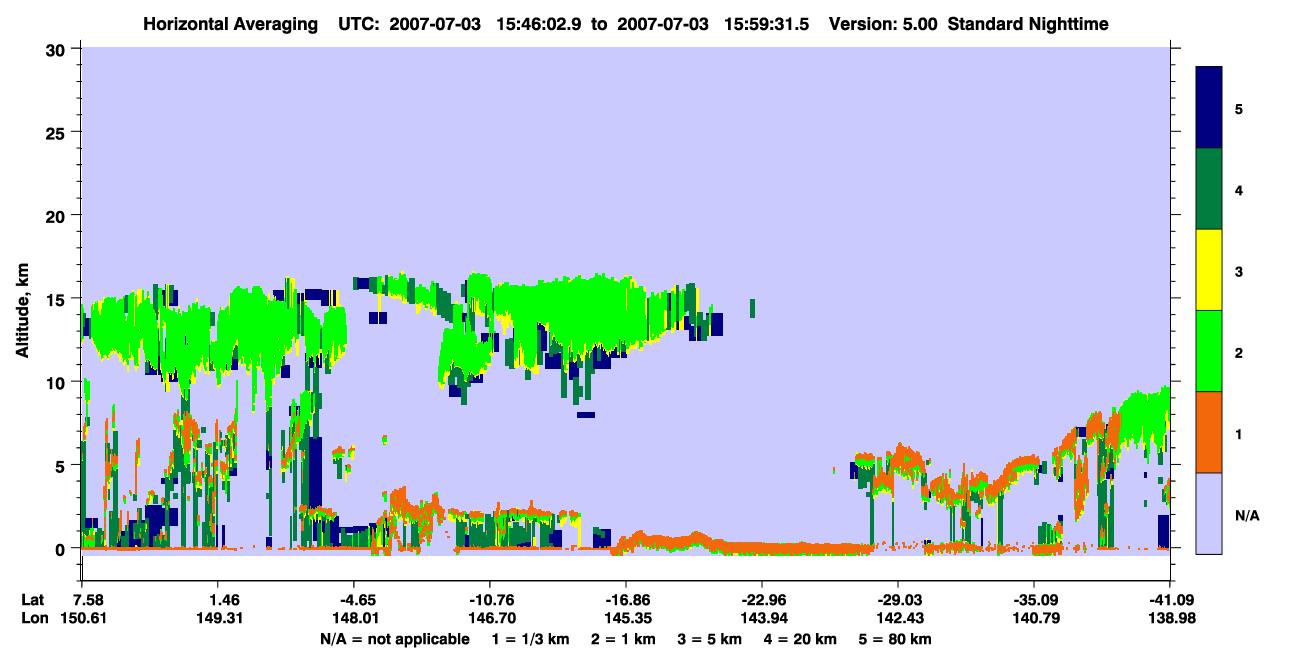Click legend entry '4 = 20 km'
Screen dimensions: 1300x667
(x=800, y=638)
